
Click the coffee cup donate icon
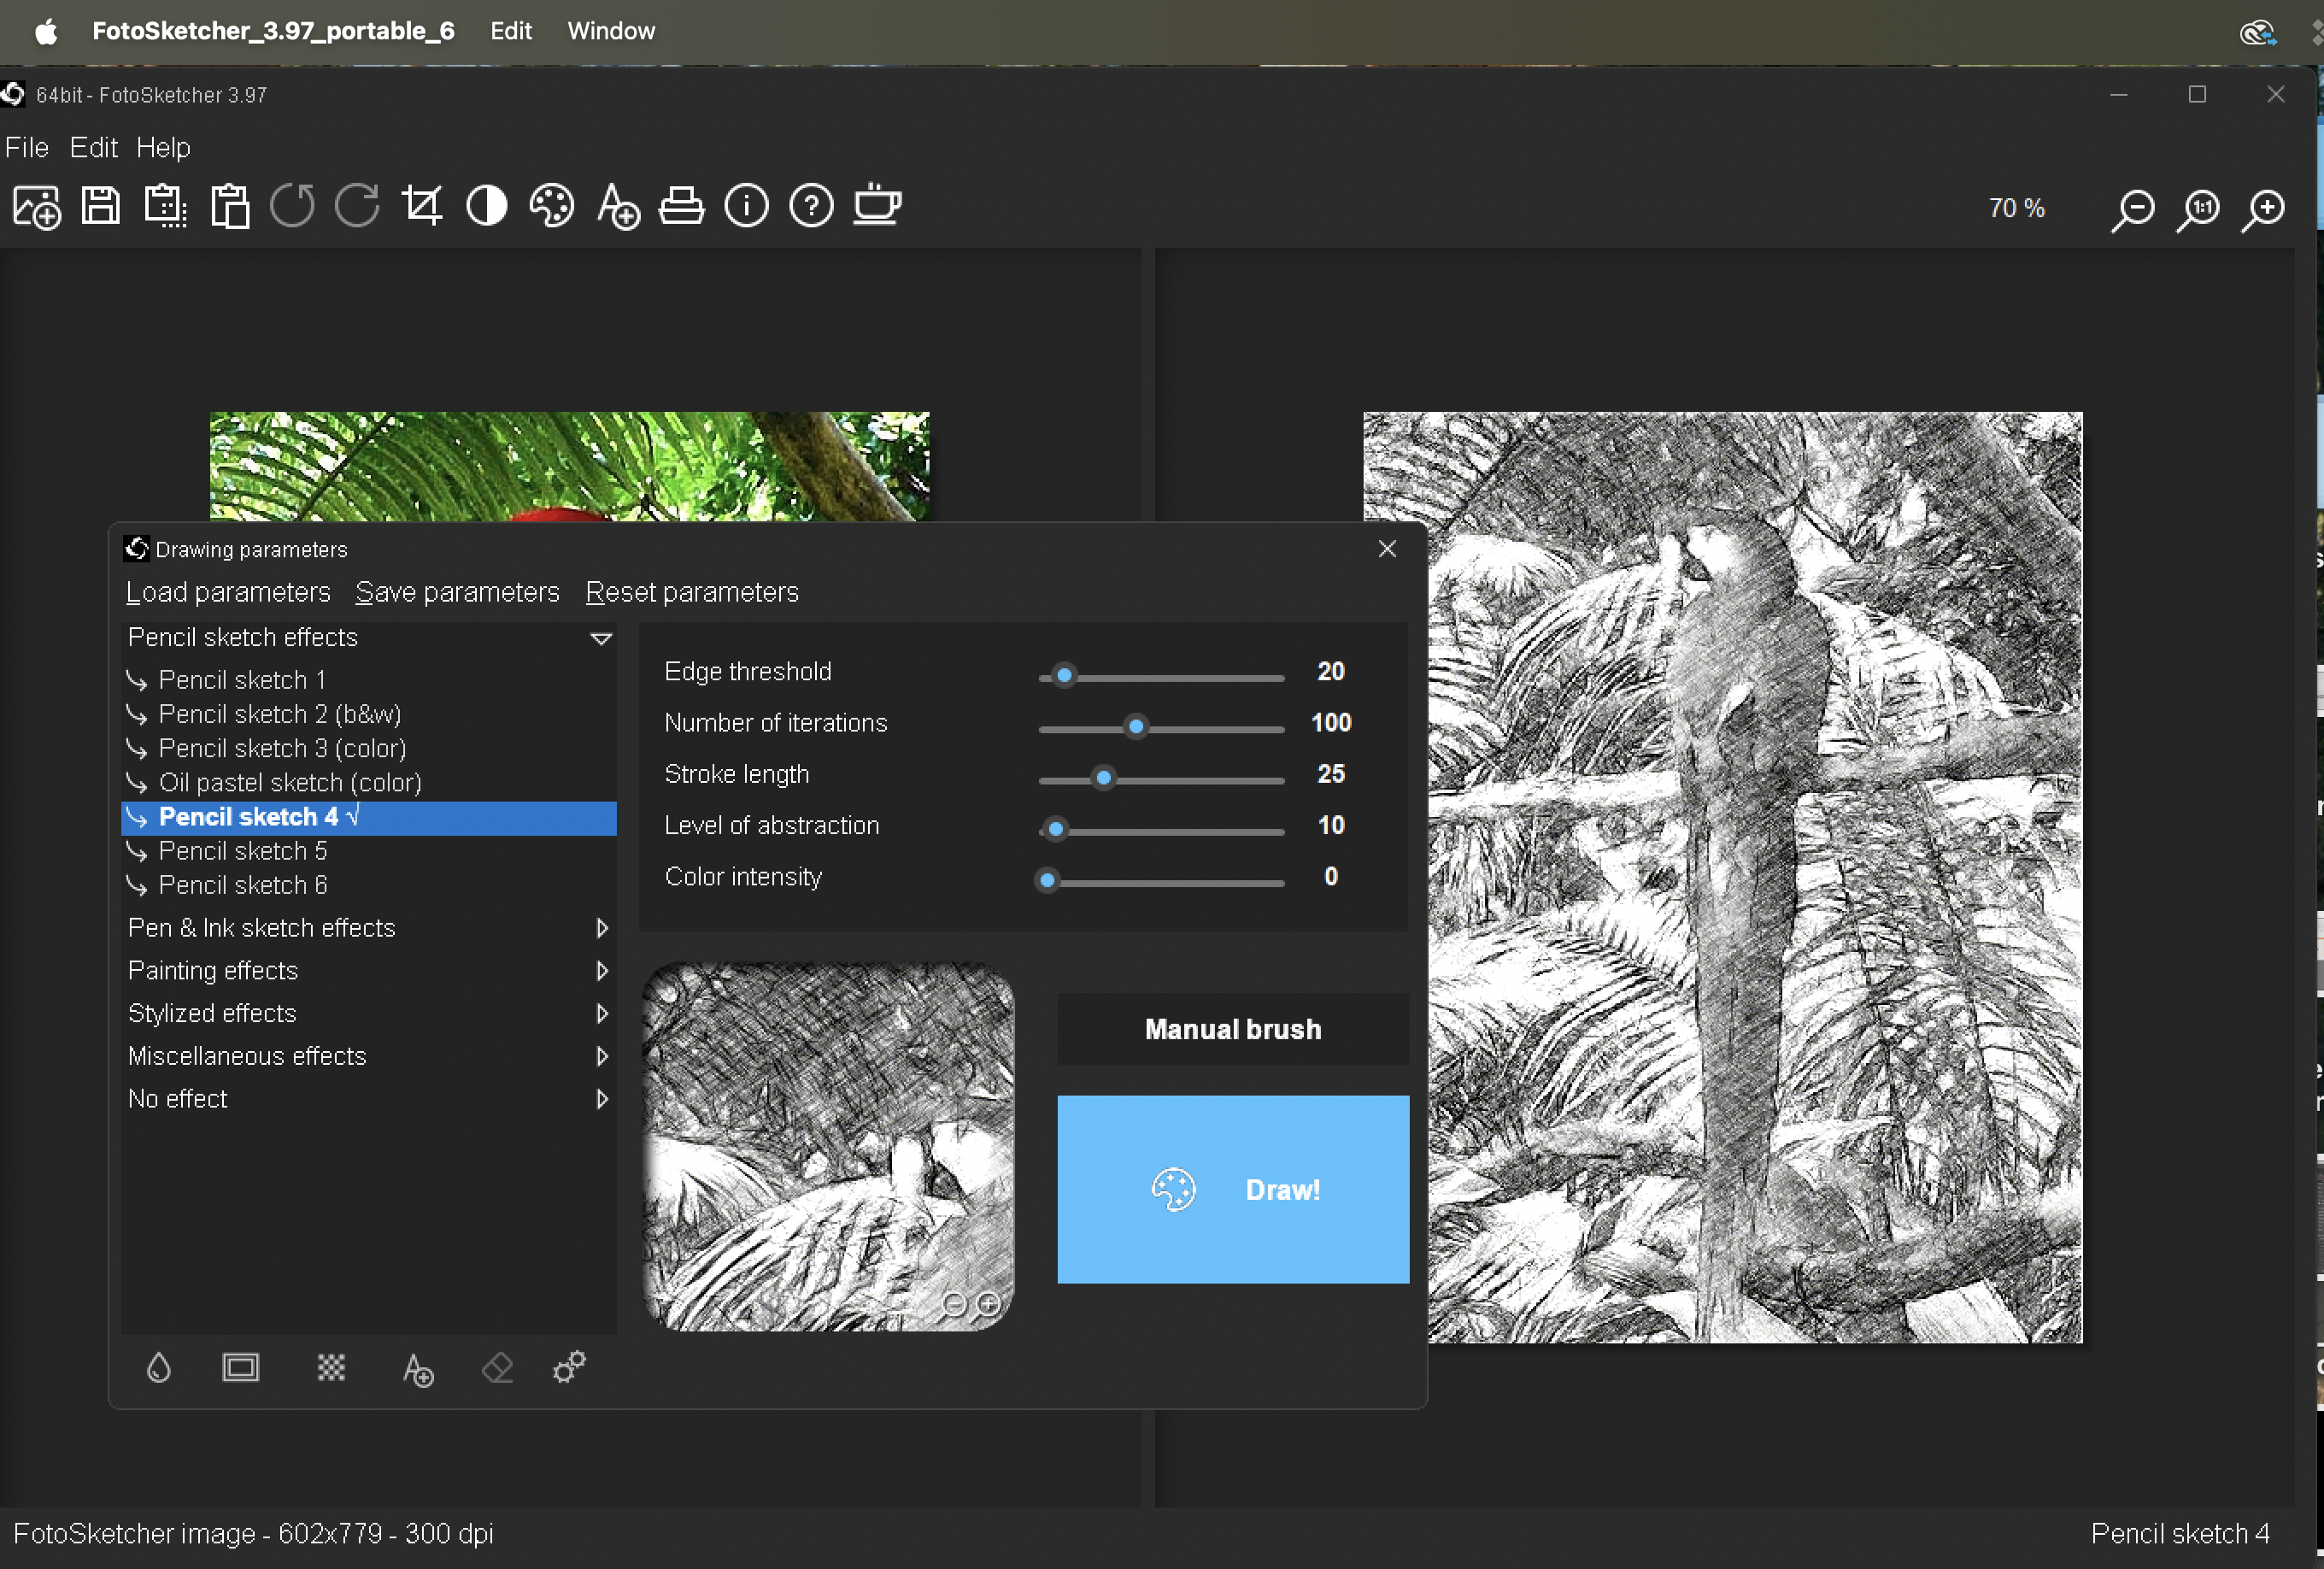(x=877, y=205)
